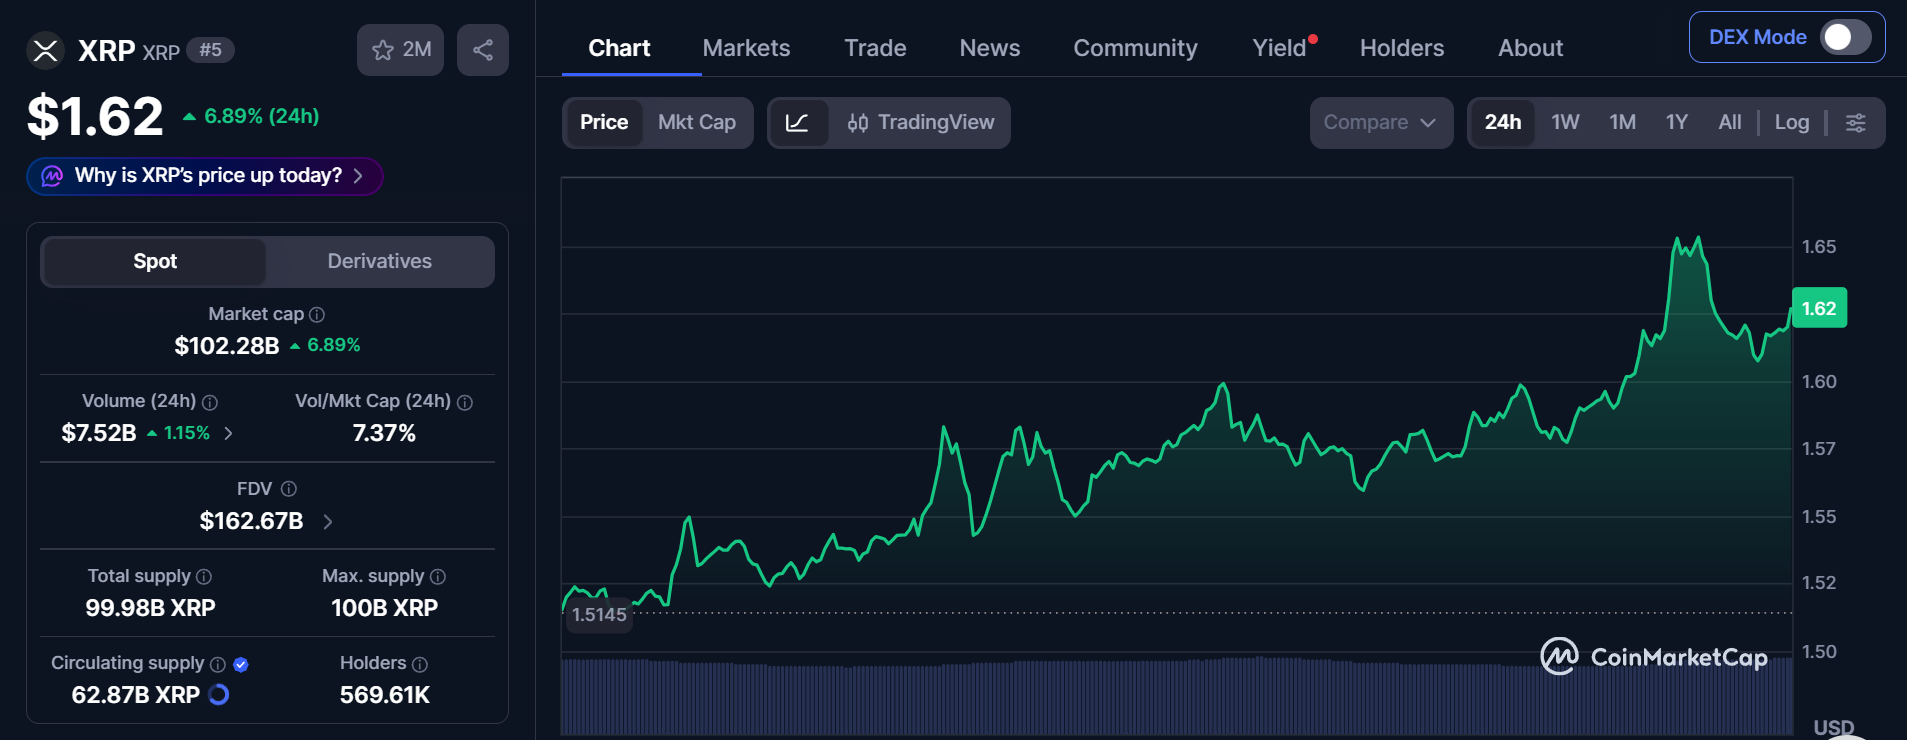
Task: Set chart range to All
Action: pos(1730,123)
